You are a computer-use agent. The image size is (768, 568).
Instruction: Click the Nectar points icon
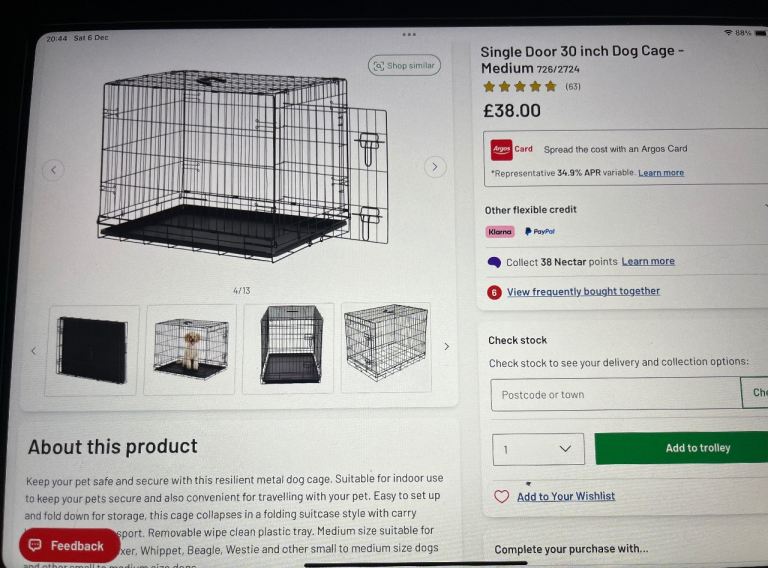494,262
